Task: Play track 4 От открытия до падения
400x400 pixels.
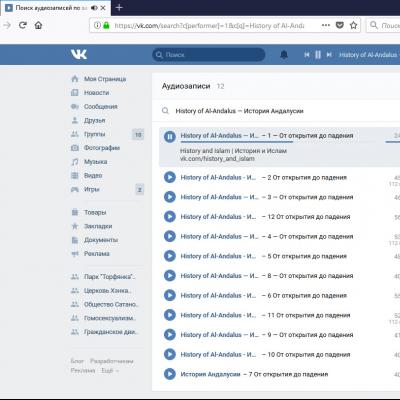Action: point(170,236)
